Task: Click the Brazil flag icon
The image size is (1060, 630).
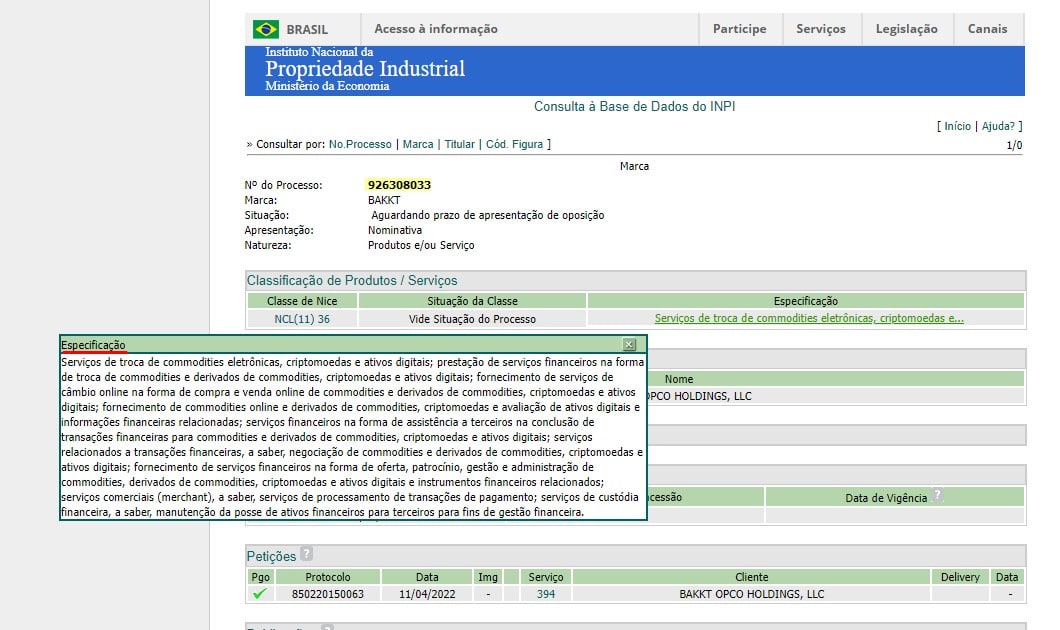Action: pyautogui.click(x=266, y=29)
